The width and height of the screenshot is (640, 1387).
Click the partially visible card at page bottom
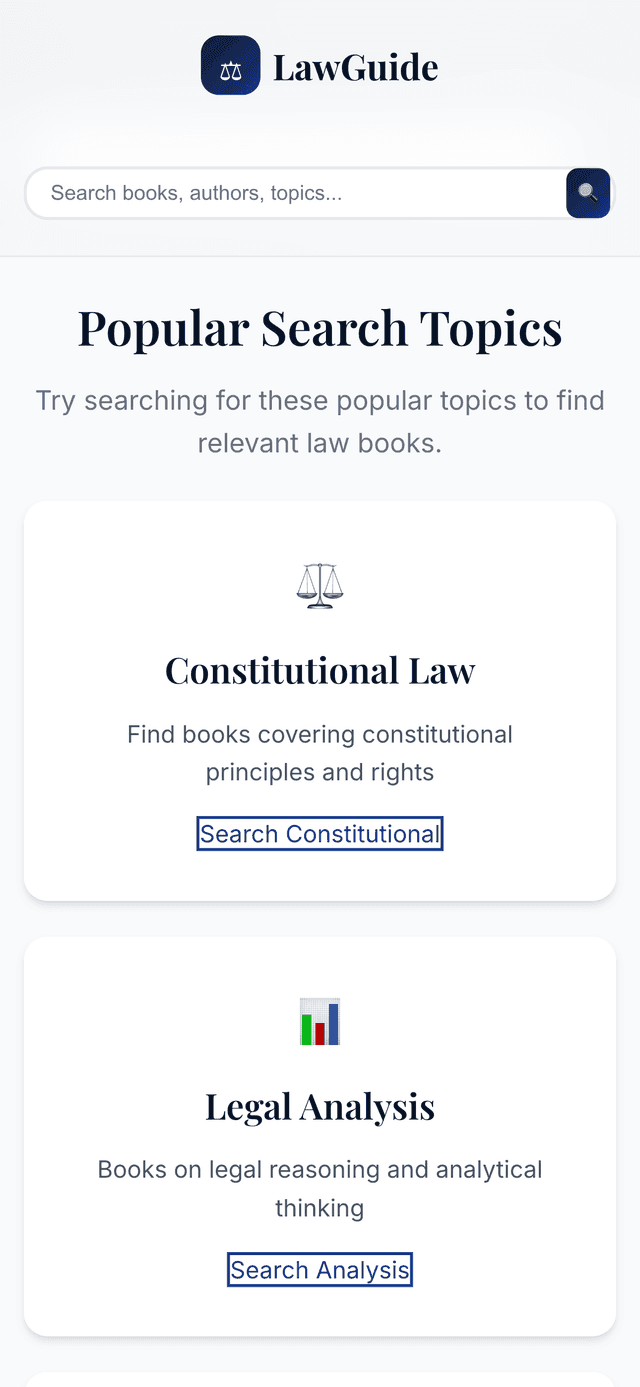(x=320, y=1380)
